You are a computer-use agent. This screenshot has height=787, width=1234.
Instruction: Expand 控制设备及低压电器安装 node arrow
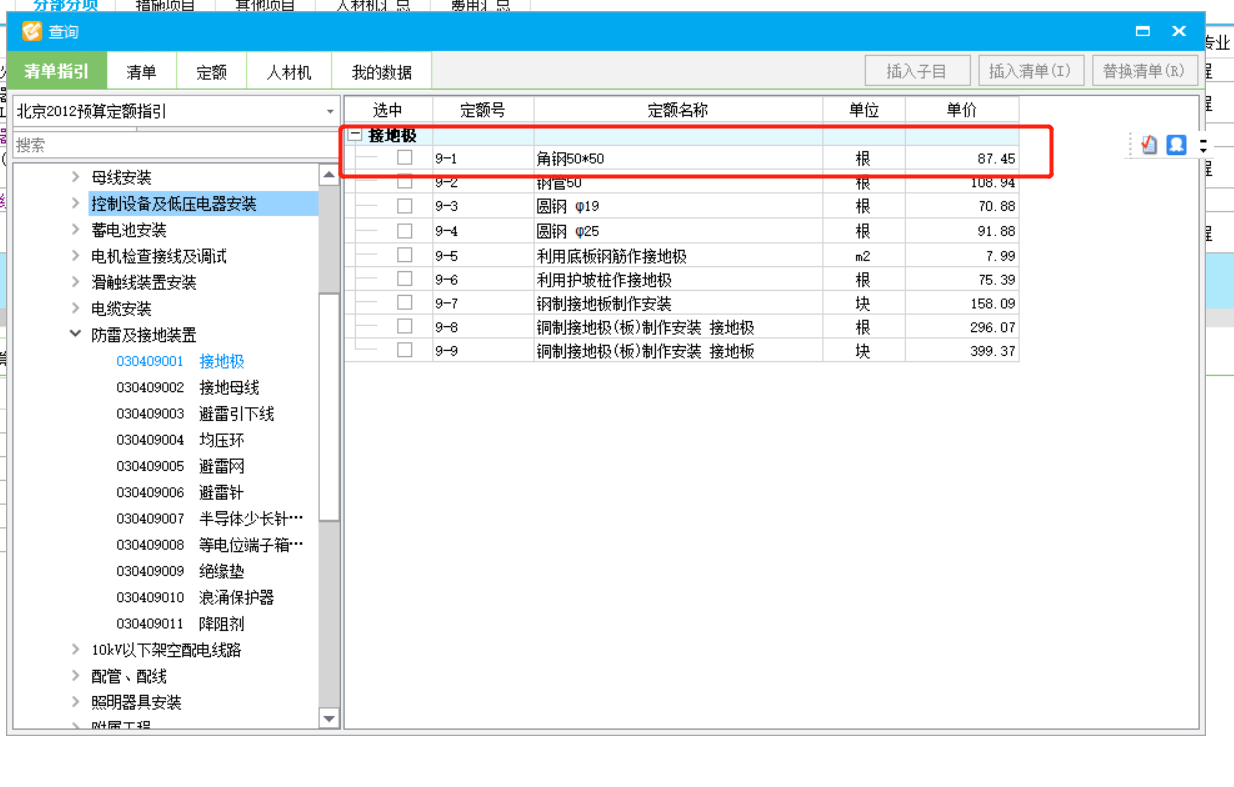pyautogui.click(x=75, y=203)
